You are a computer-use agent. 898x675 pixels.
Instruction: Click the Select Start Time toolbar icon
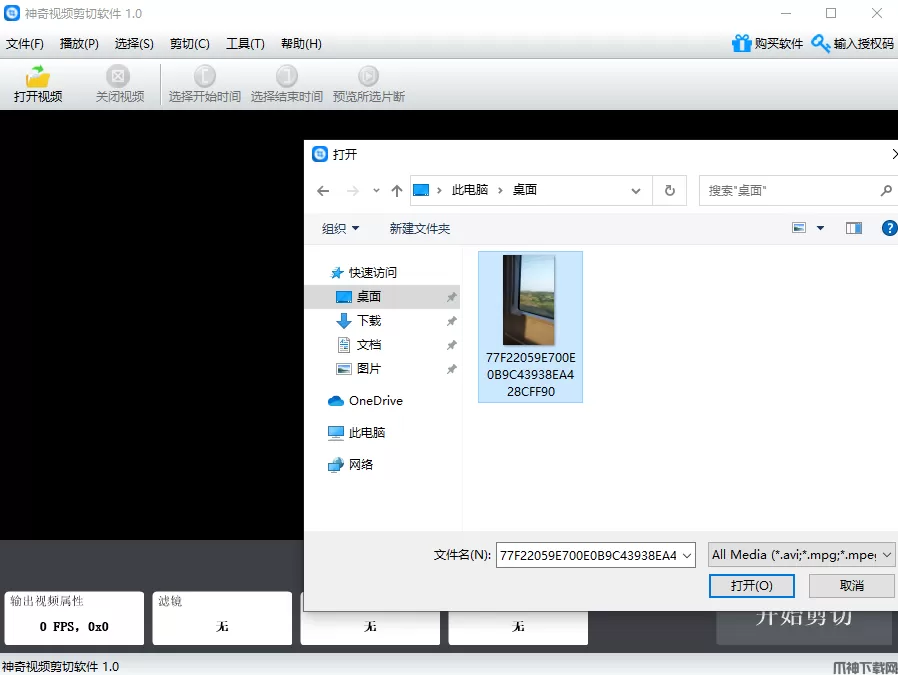point(204,76)
